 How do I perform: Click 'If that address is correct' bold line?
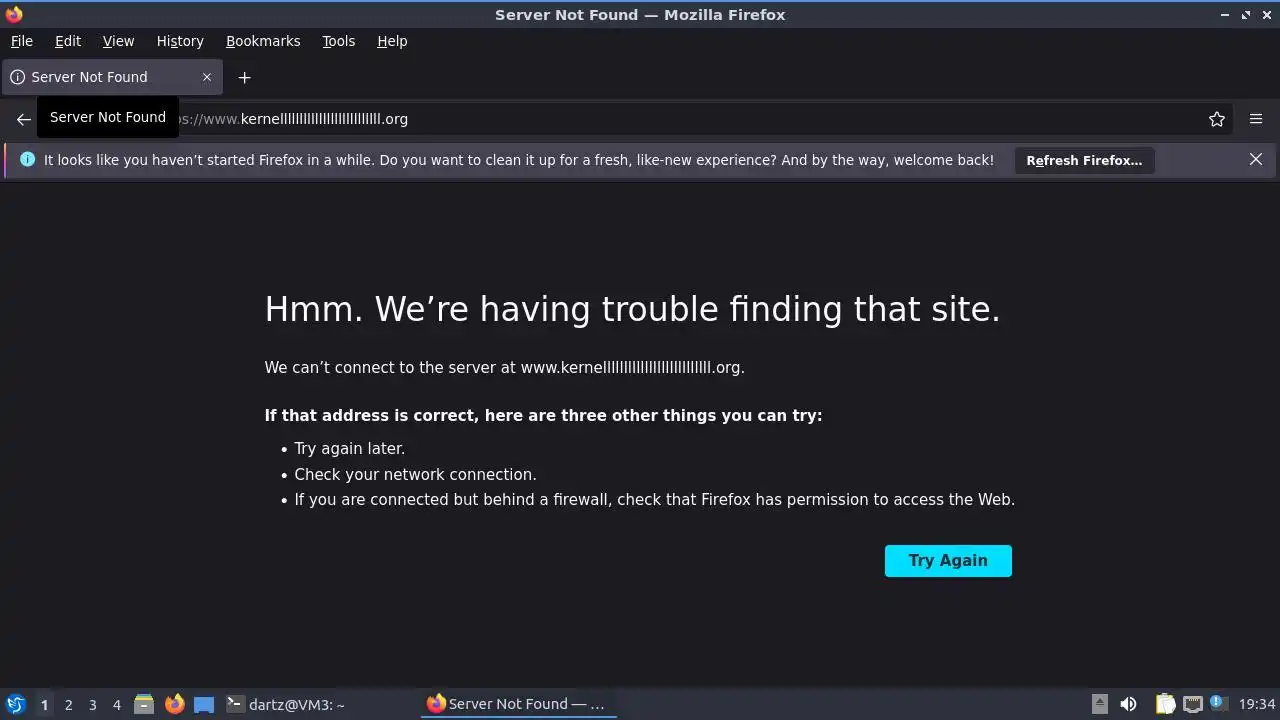tap(543, 416)
